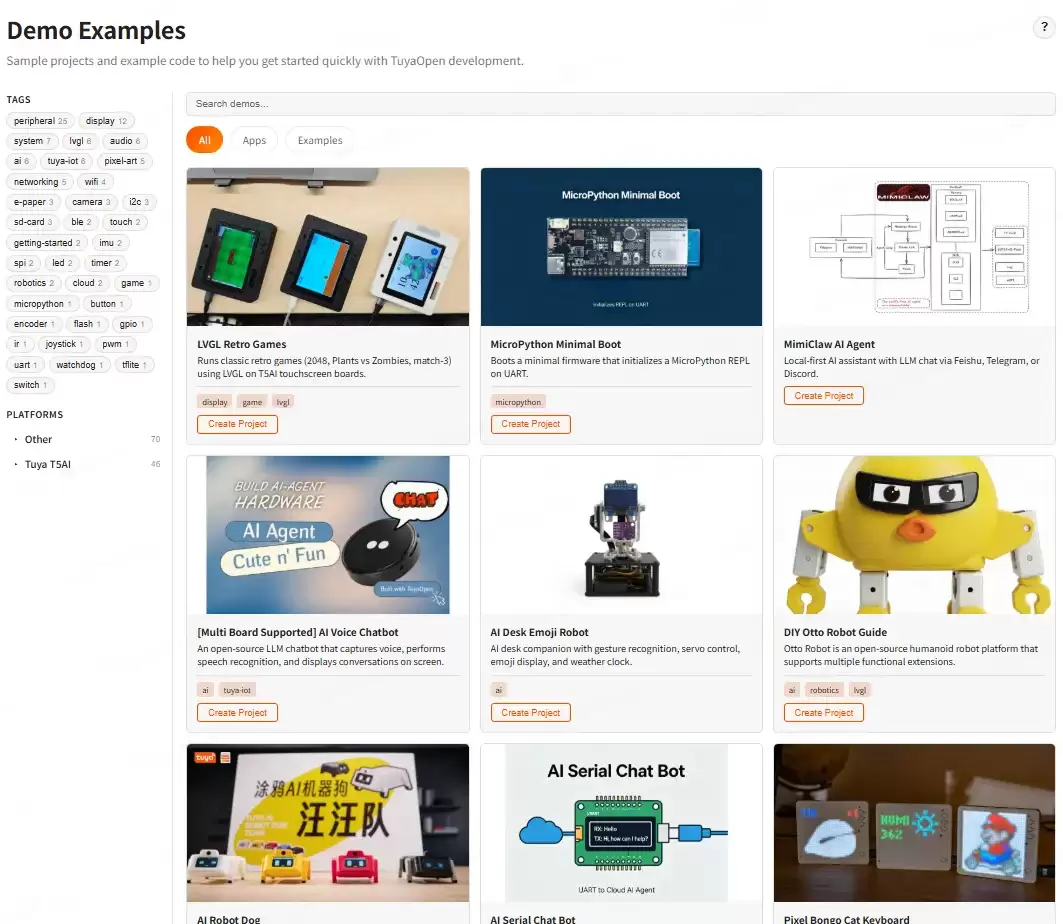1063x924 pixels.
Task: Choose the micropython tag in sidebar
Action: coord(43,304)
